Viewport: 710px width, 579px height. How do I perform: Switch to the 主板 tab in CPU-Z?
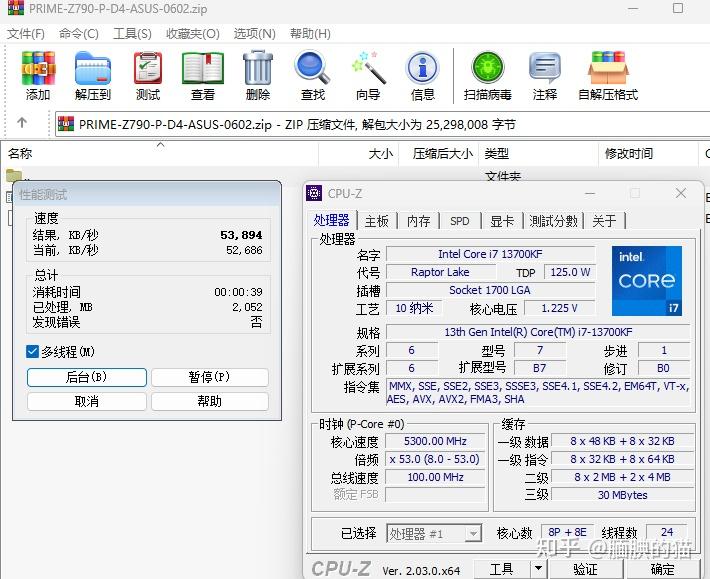pos(377,221)
